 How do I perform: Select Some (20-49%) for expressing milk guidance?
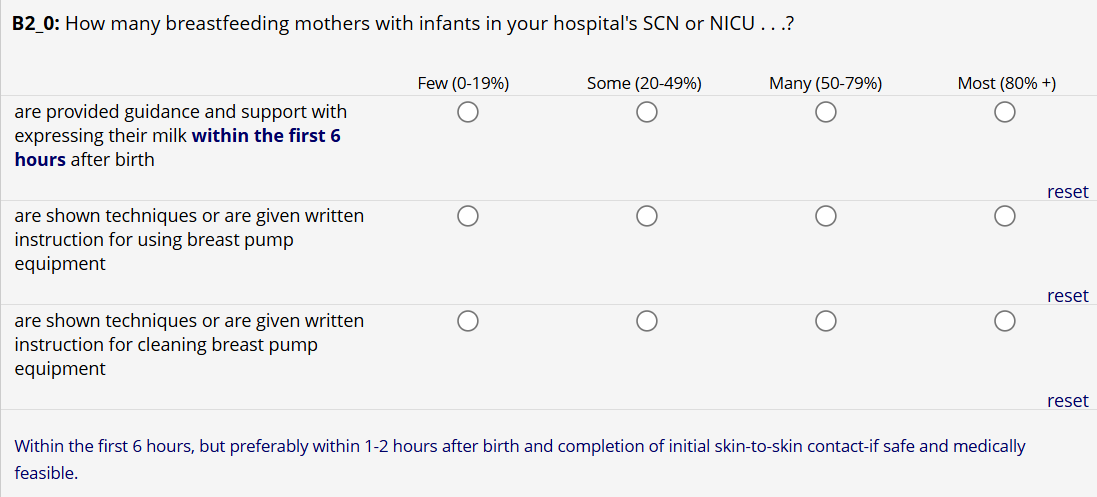[646, 112]
